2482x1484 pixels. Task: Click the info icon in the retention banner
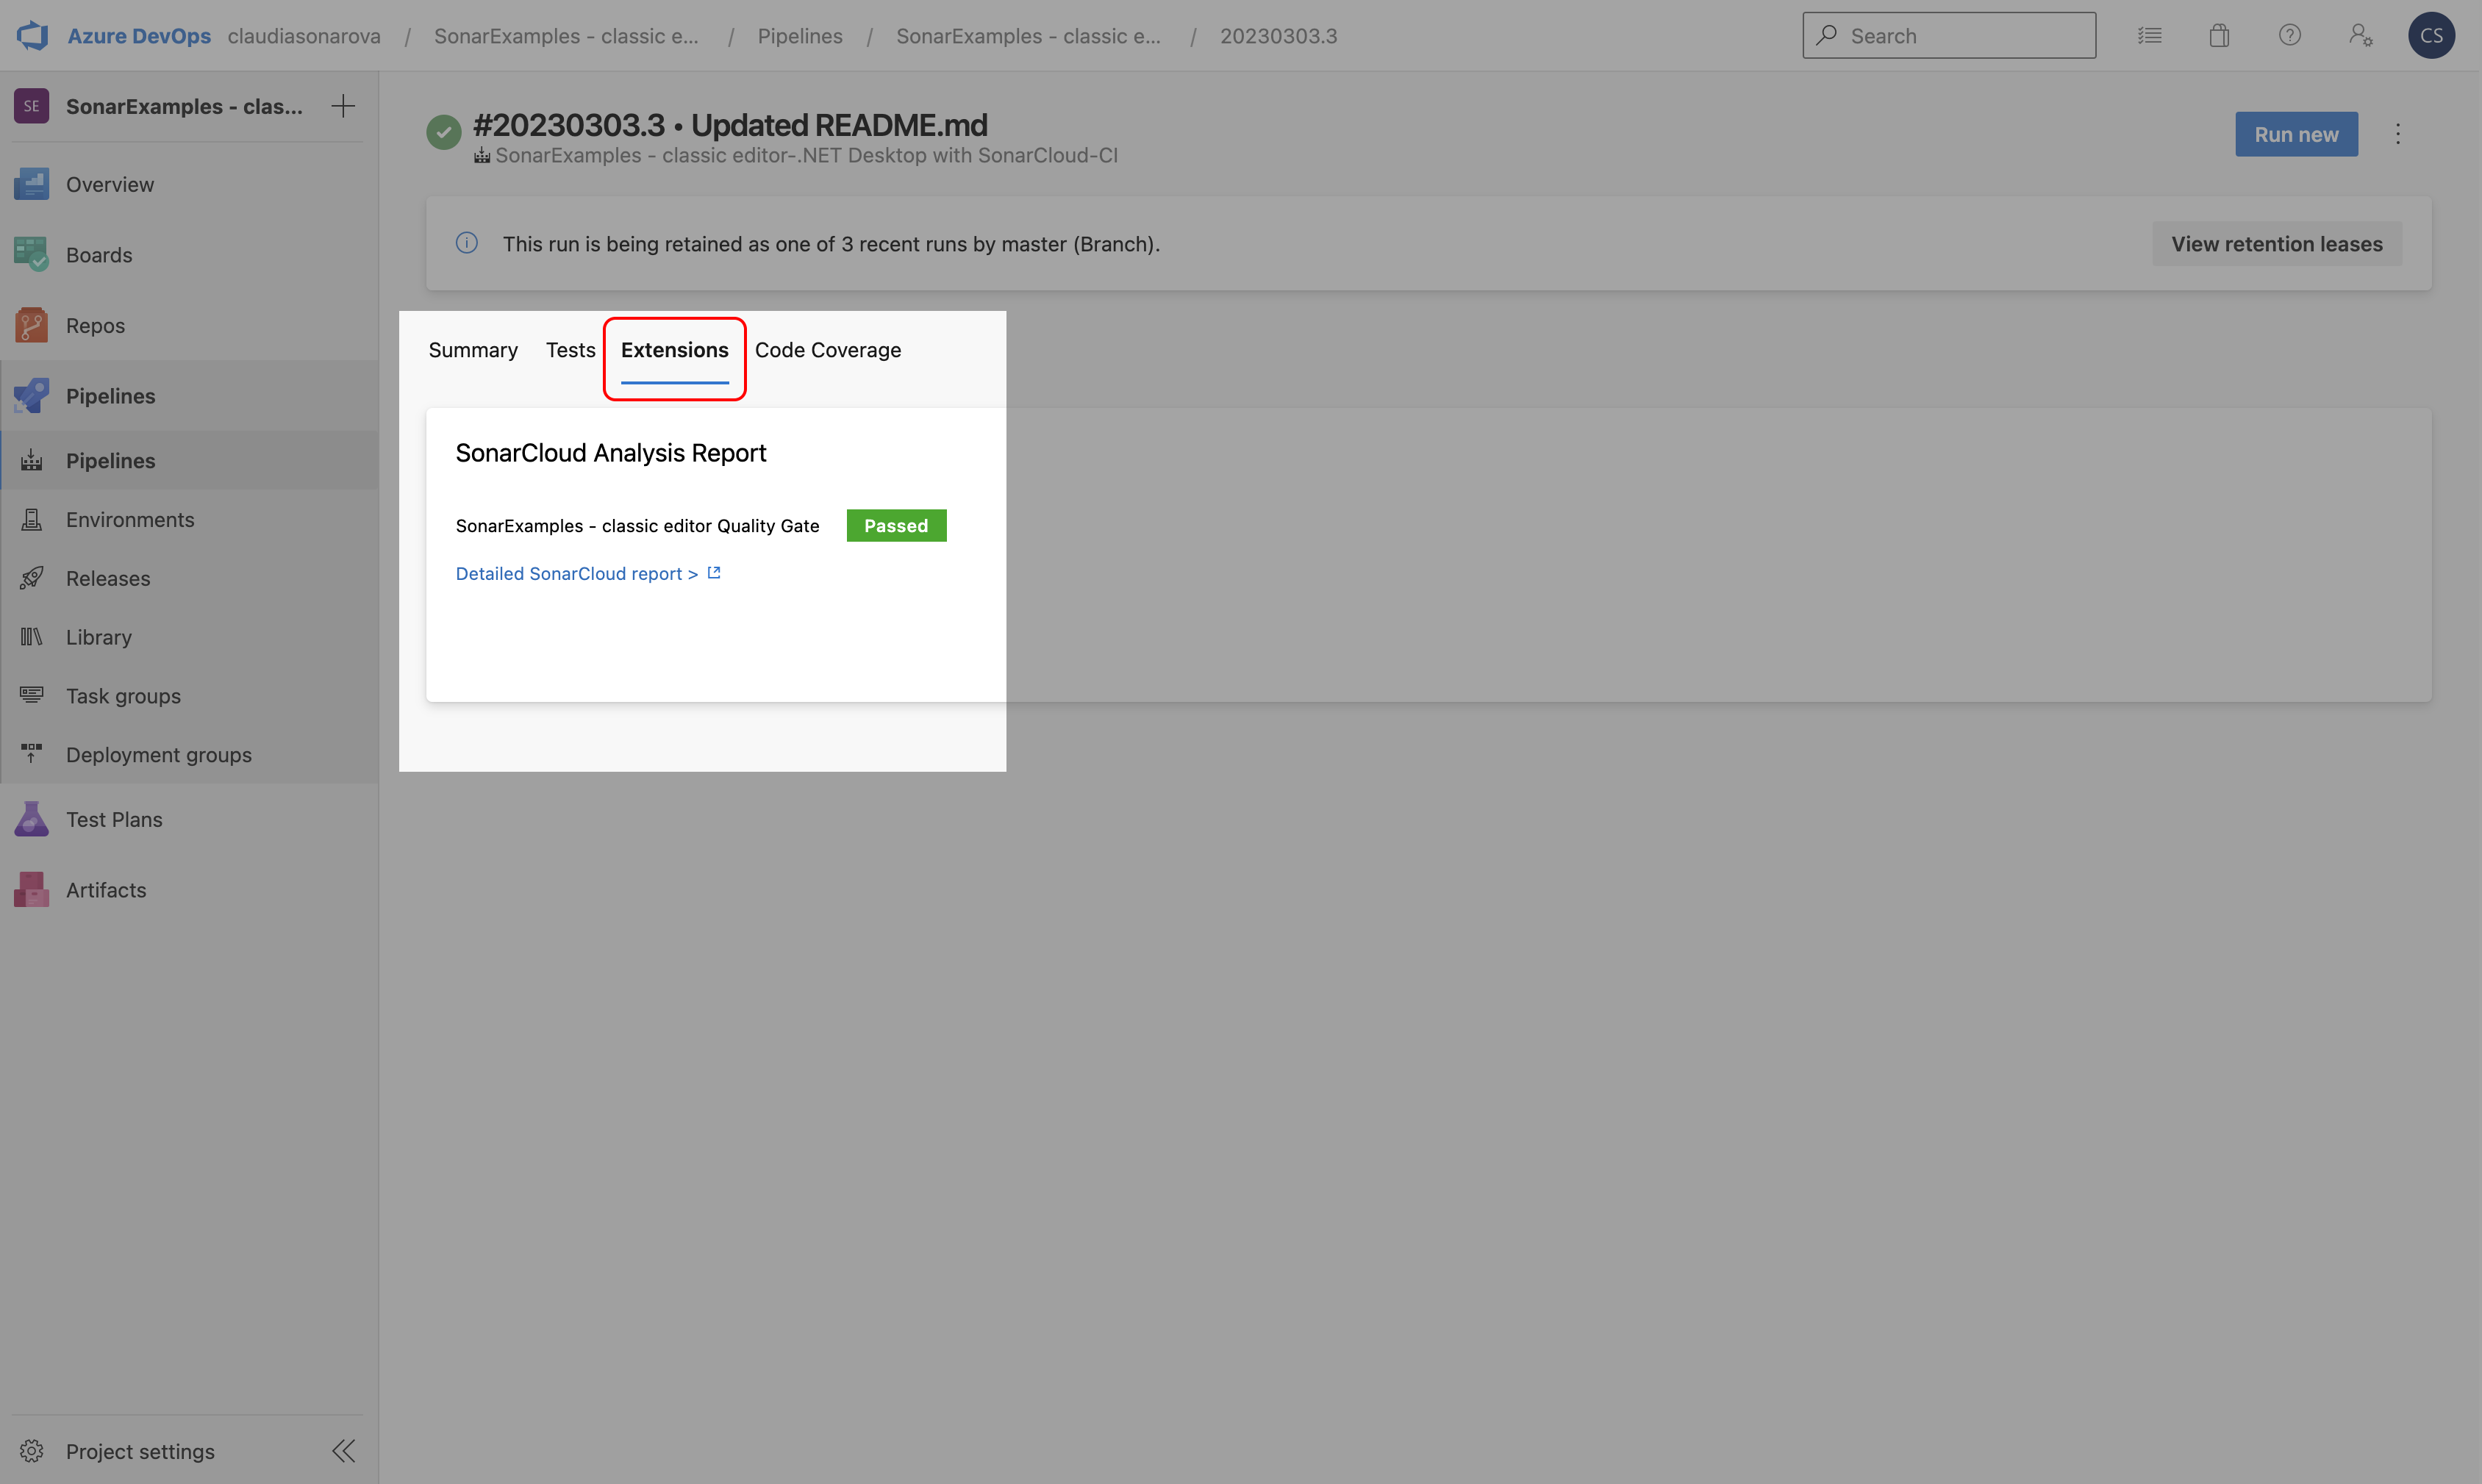(467, 243)
